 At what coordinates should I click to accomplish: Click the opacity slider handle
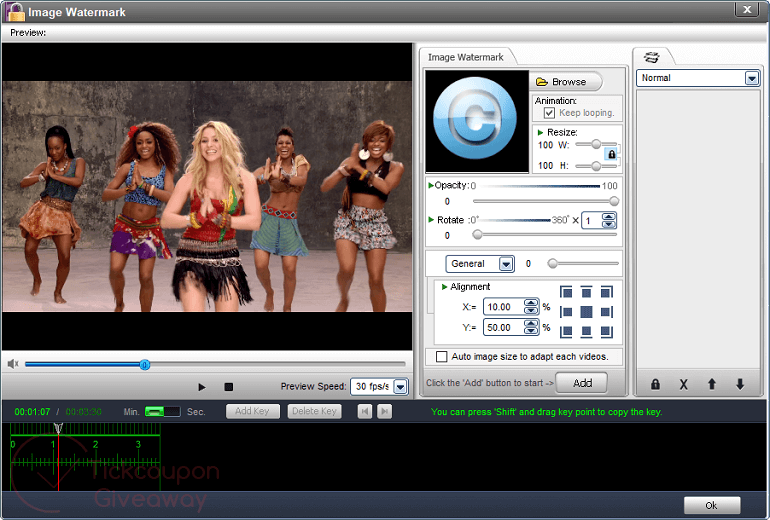point(614,201)
